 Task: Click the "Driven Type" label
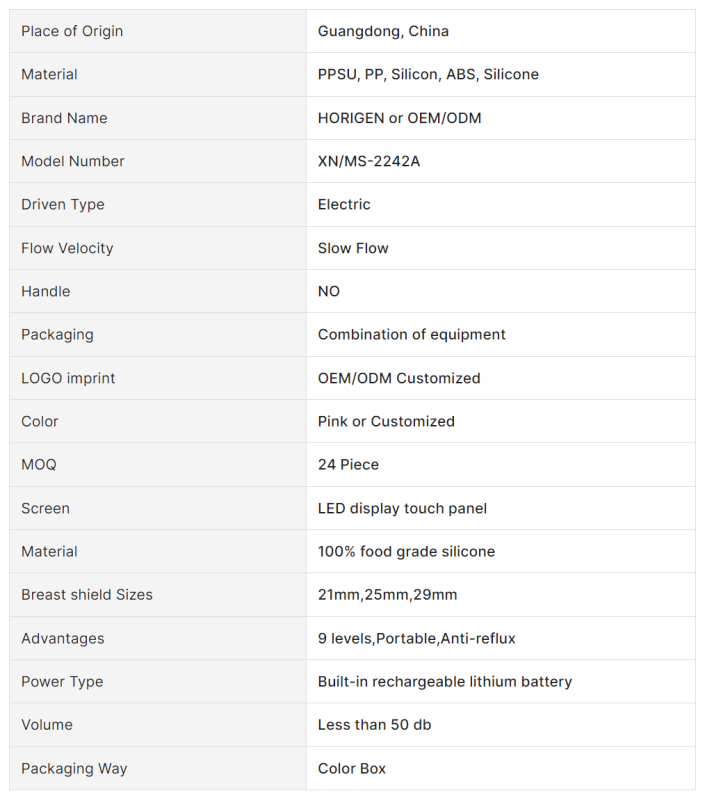(63, 204)
